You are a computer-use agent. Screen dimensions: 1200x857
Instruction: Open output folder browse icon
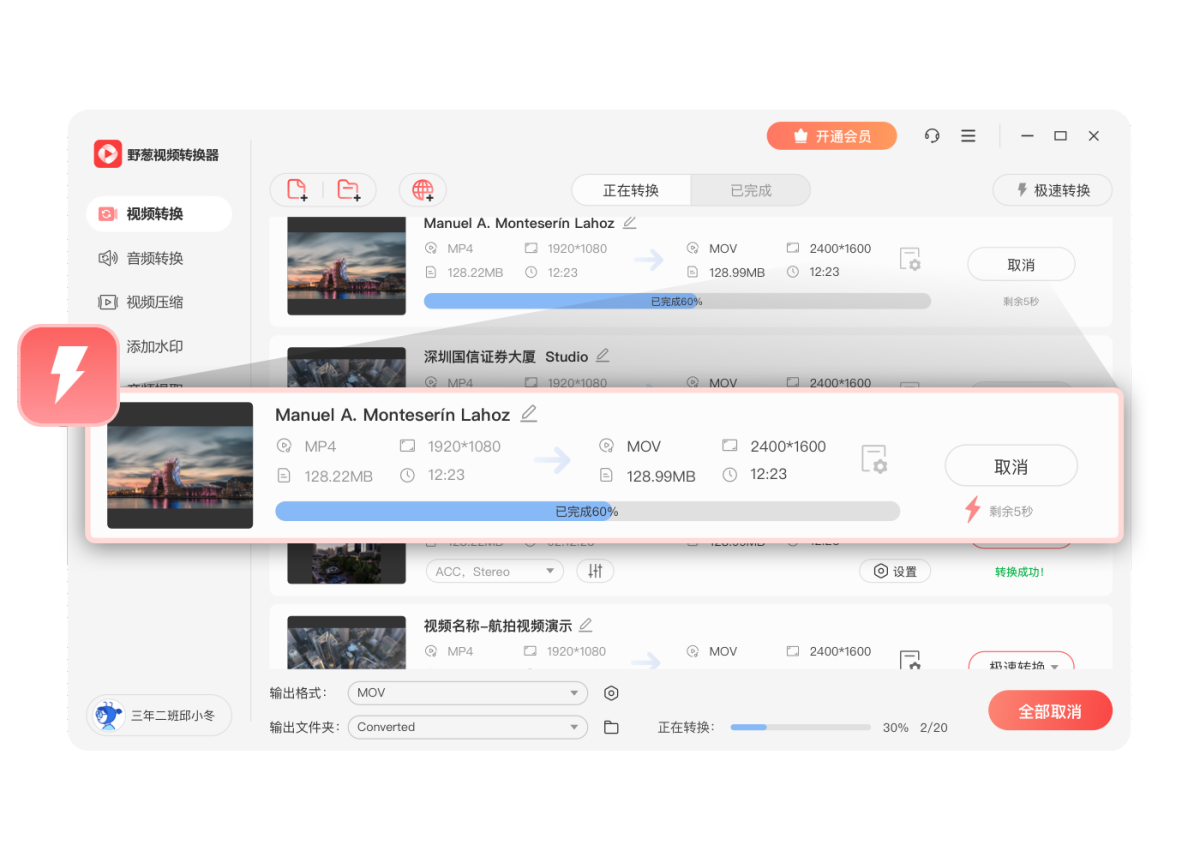pyautogui.click(x=611, y=727)
